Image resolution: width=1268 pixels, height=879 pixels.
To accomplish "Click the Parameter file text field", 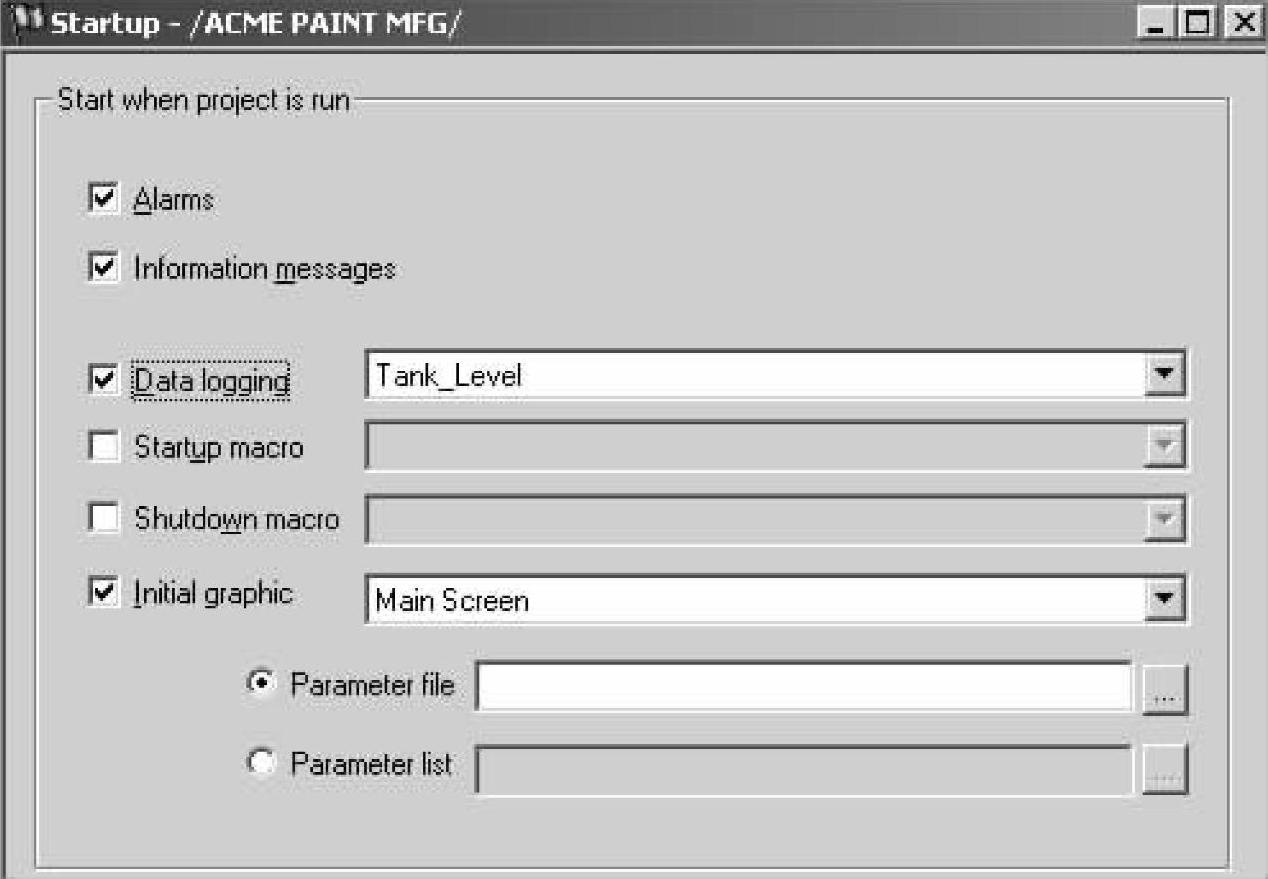I will (x=804, y=686).
